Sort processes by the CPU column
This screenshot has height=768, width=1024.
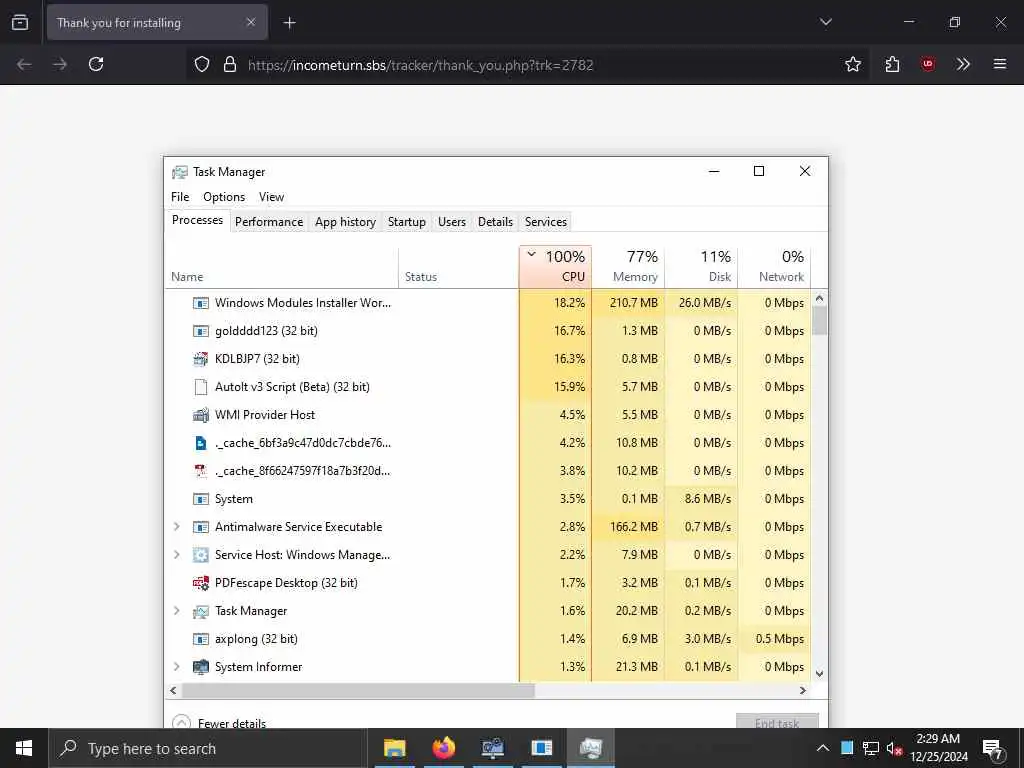tap(555, 267)
